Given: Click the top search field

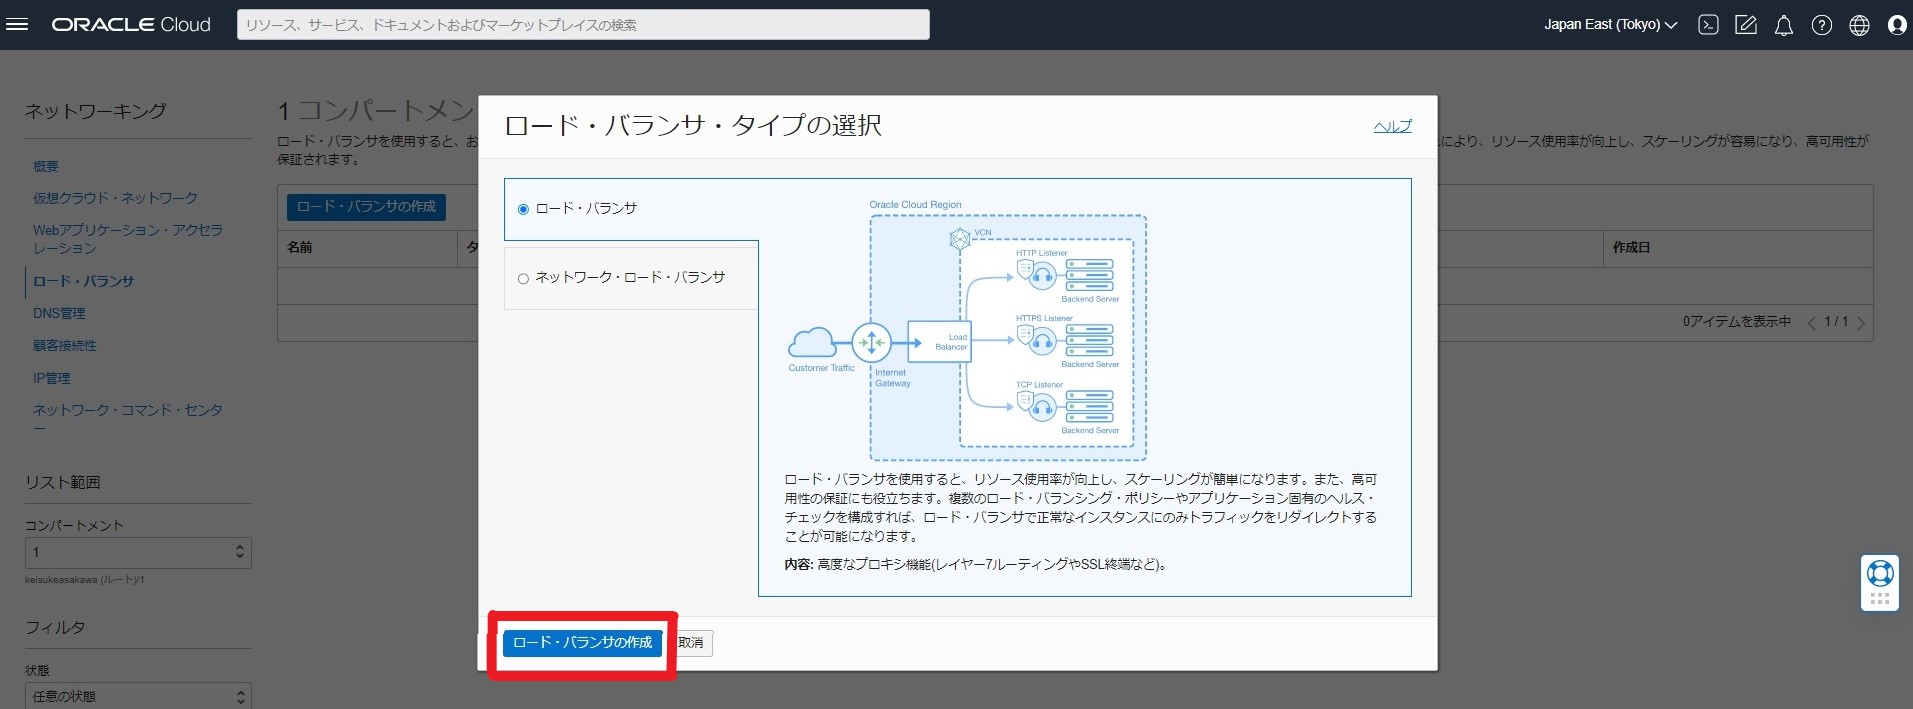Looking at the screenshot, I should pyautogui.click(x=583, y=25).
